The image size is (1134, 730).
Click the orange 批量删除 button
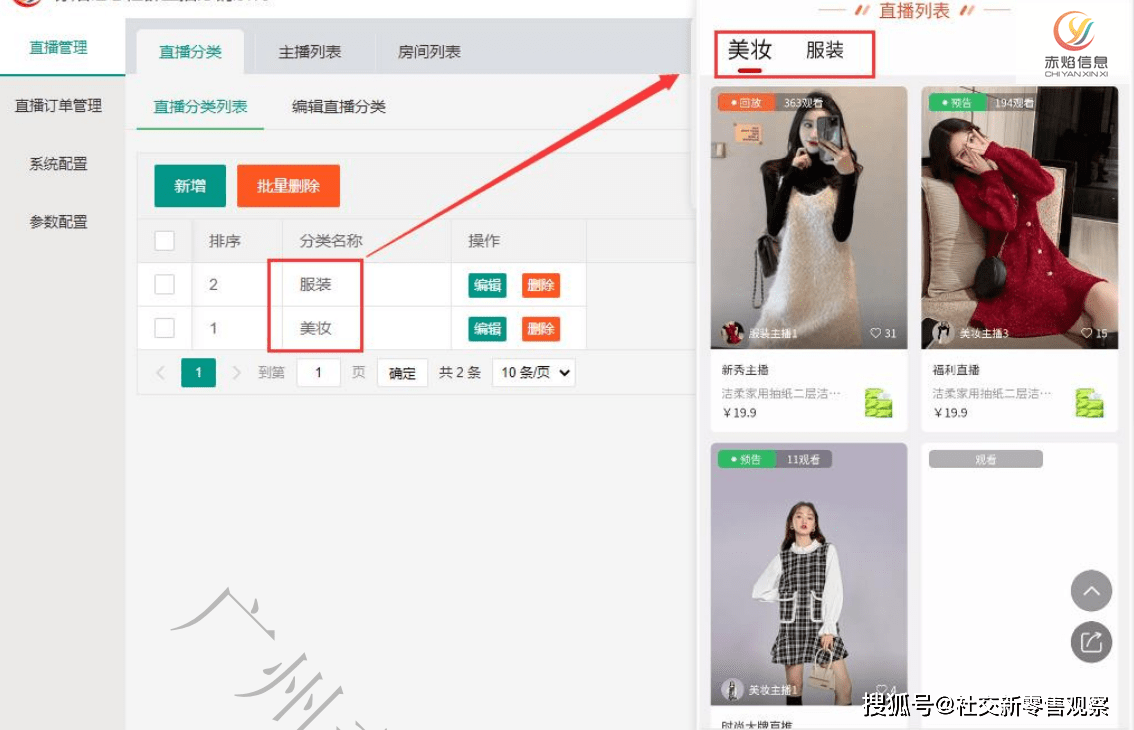click(288, 186)
